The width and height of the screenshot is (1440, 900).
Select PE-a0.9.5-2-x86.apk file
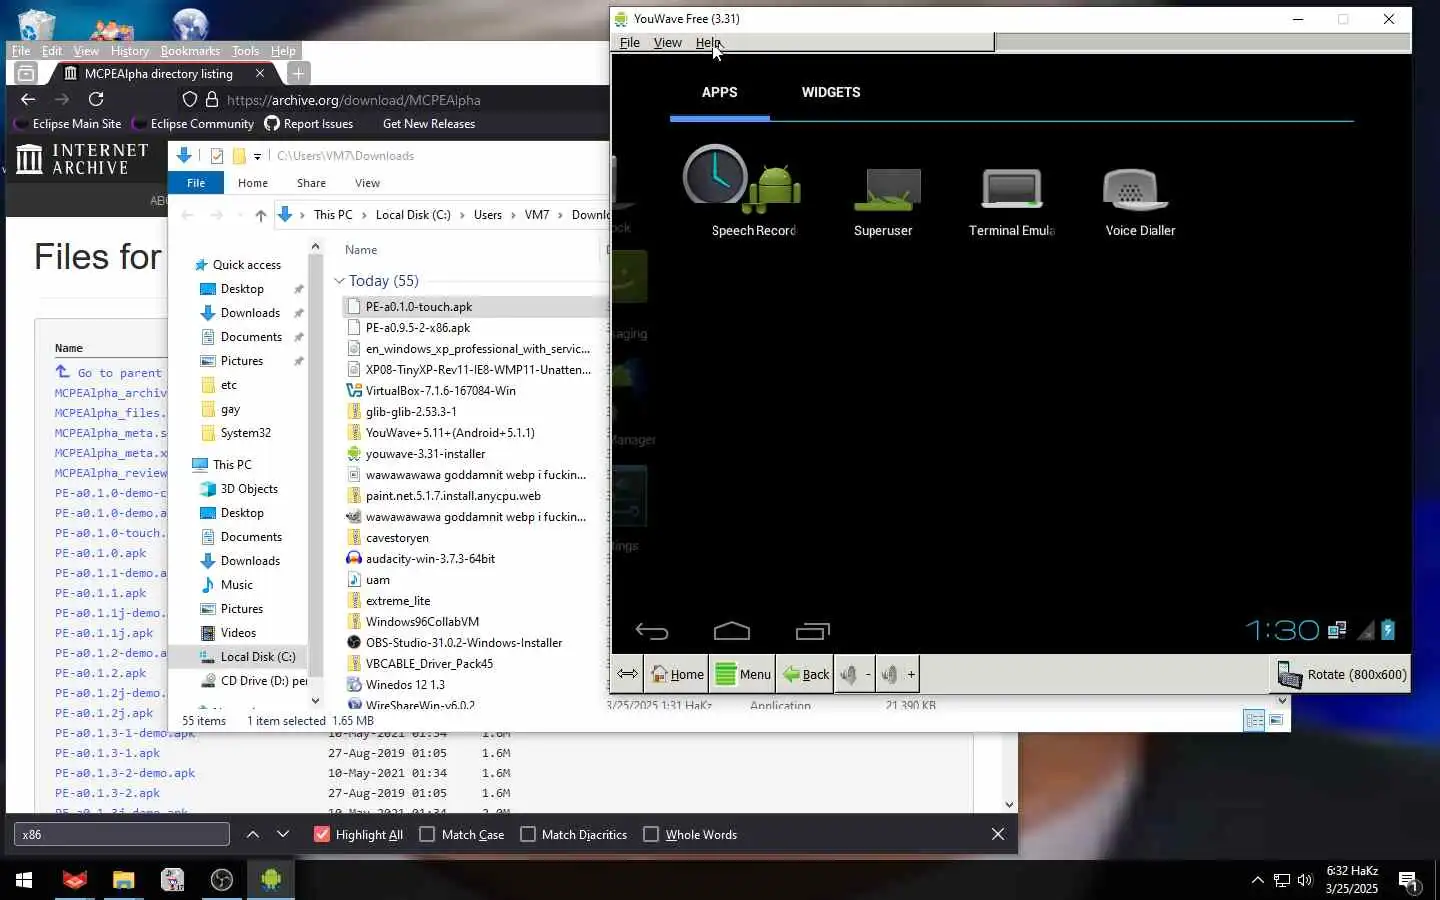pyautogui.click(x=418, y=328)
